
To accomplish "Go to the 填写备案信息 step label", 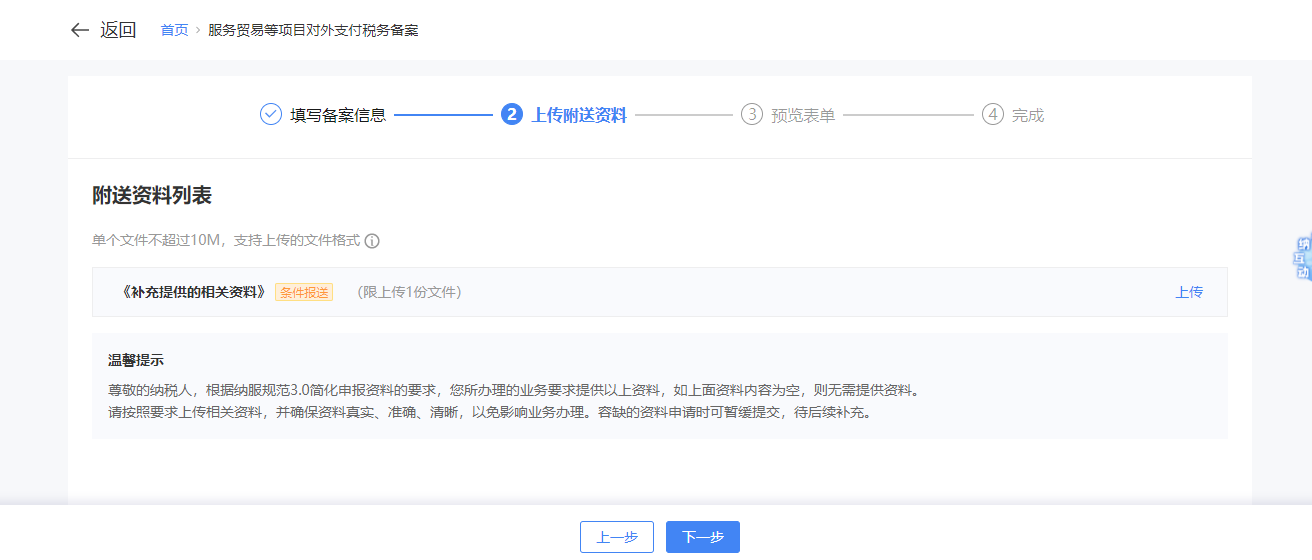I will (338, 115).
